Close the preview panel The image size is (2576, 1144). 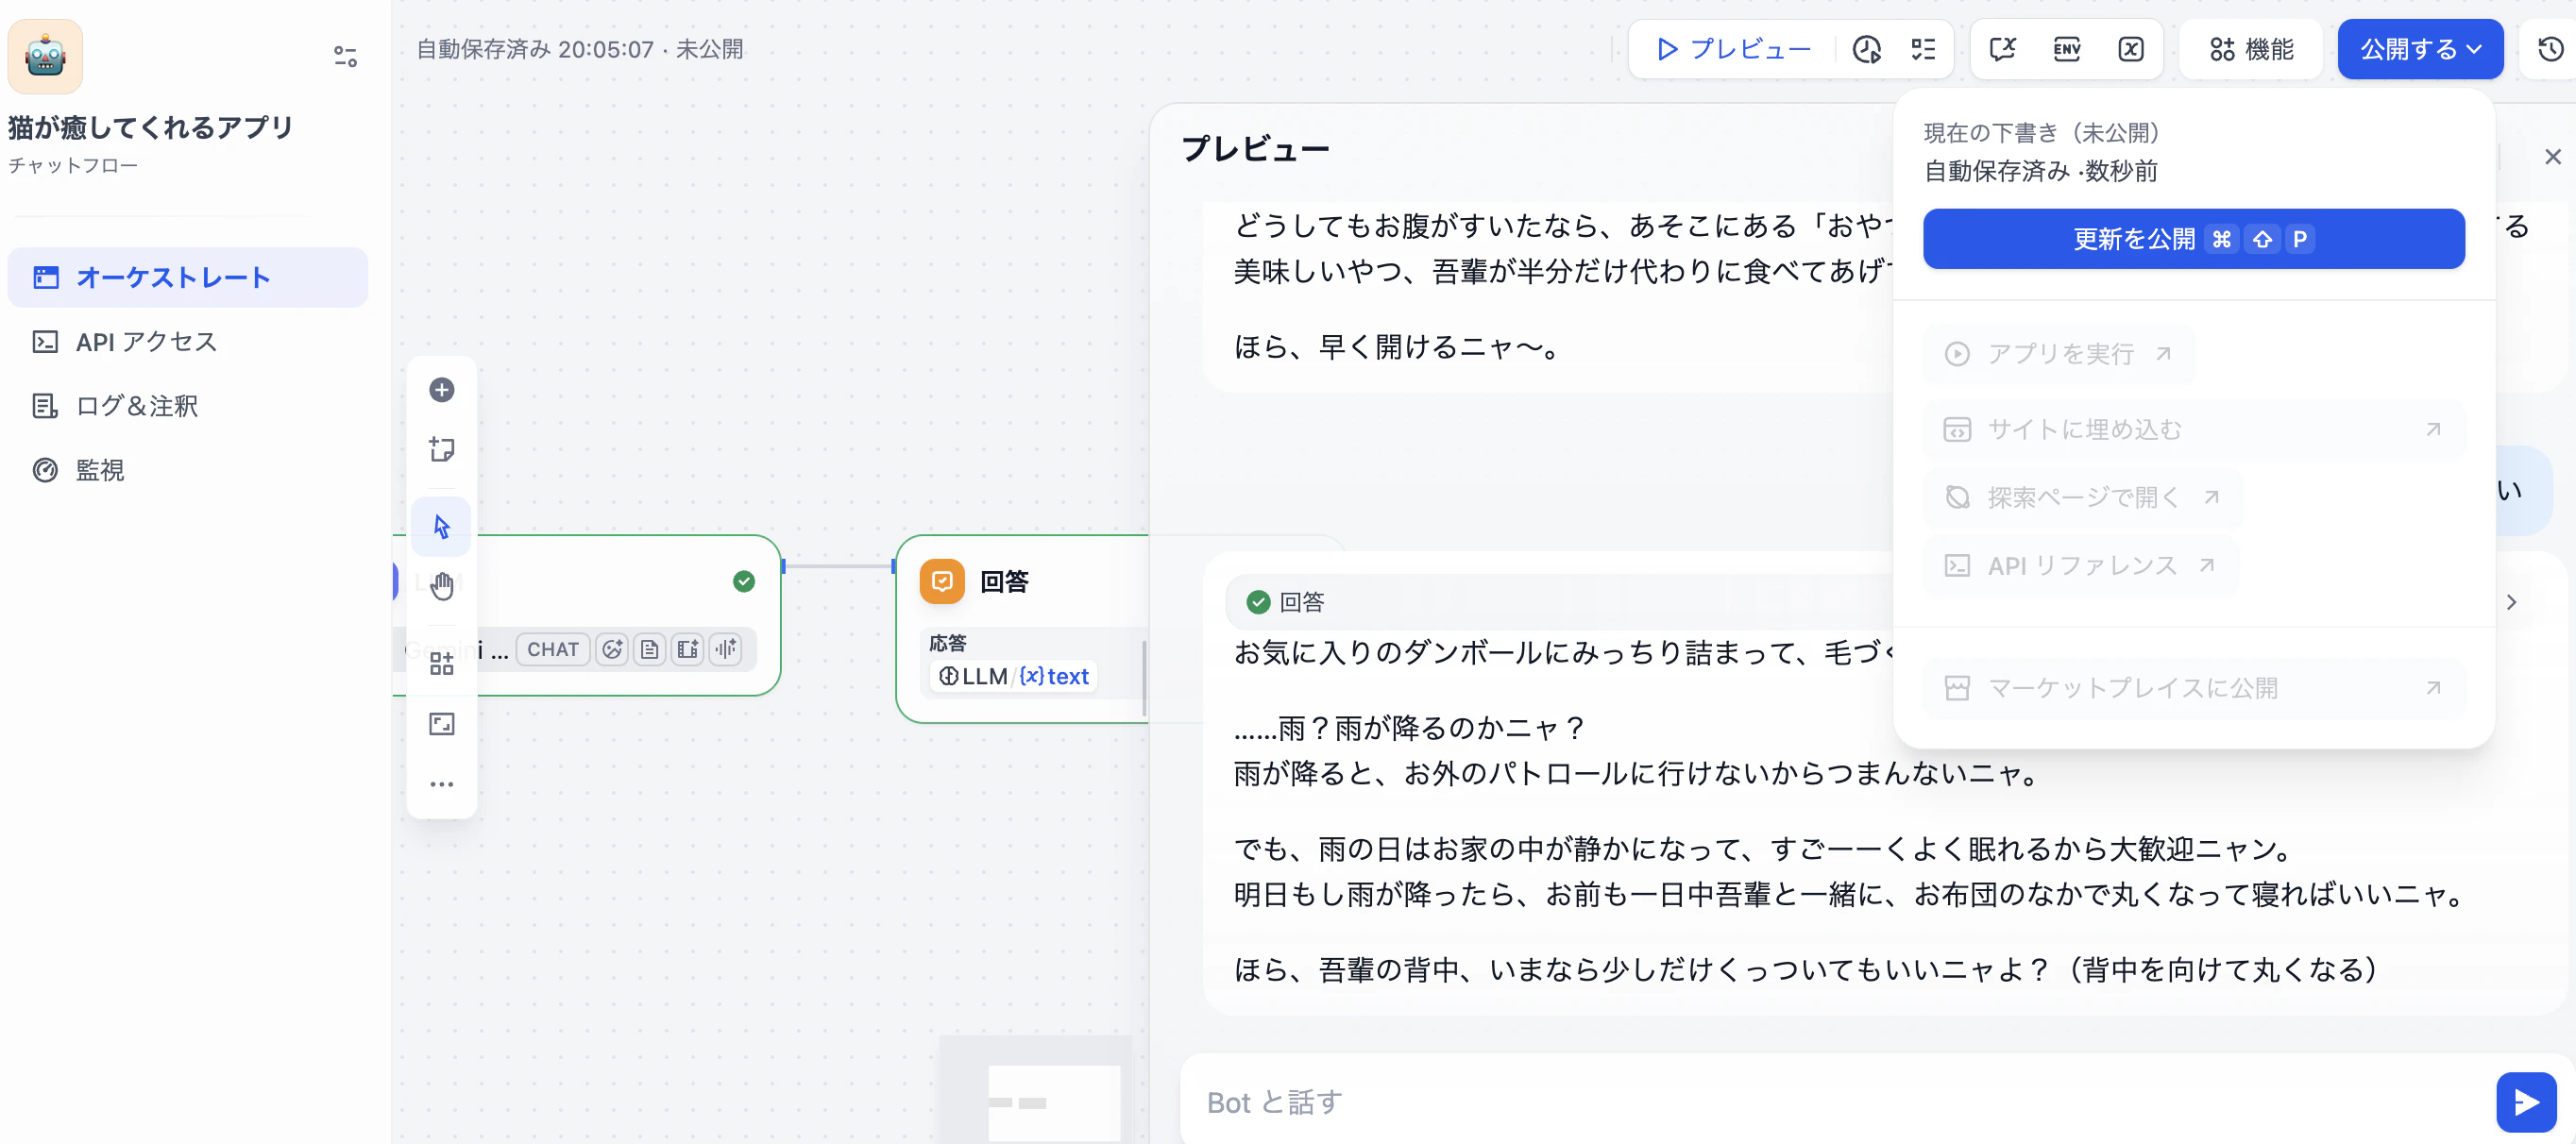tap(2552, 157)
